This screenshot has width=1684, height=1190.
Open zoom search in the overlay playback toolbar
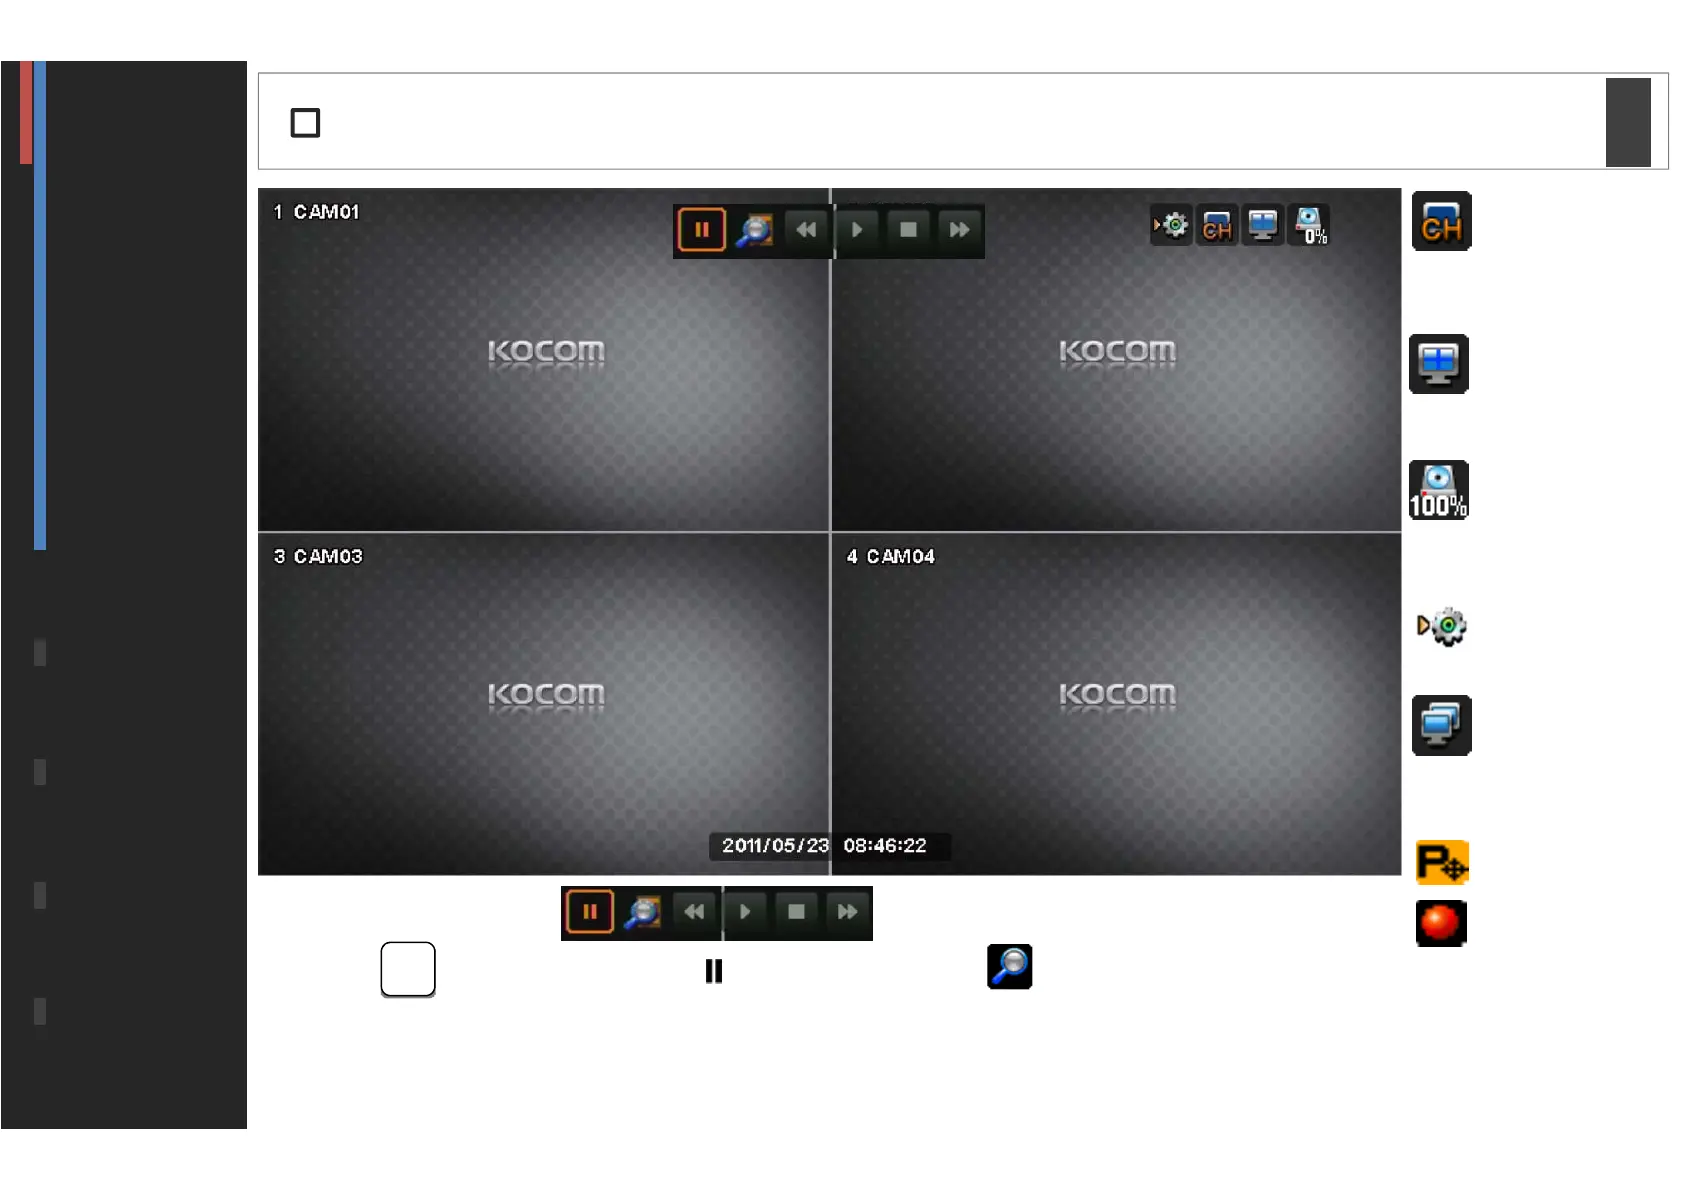754,230
